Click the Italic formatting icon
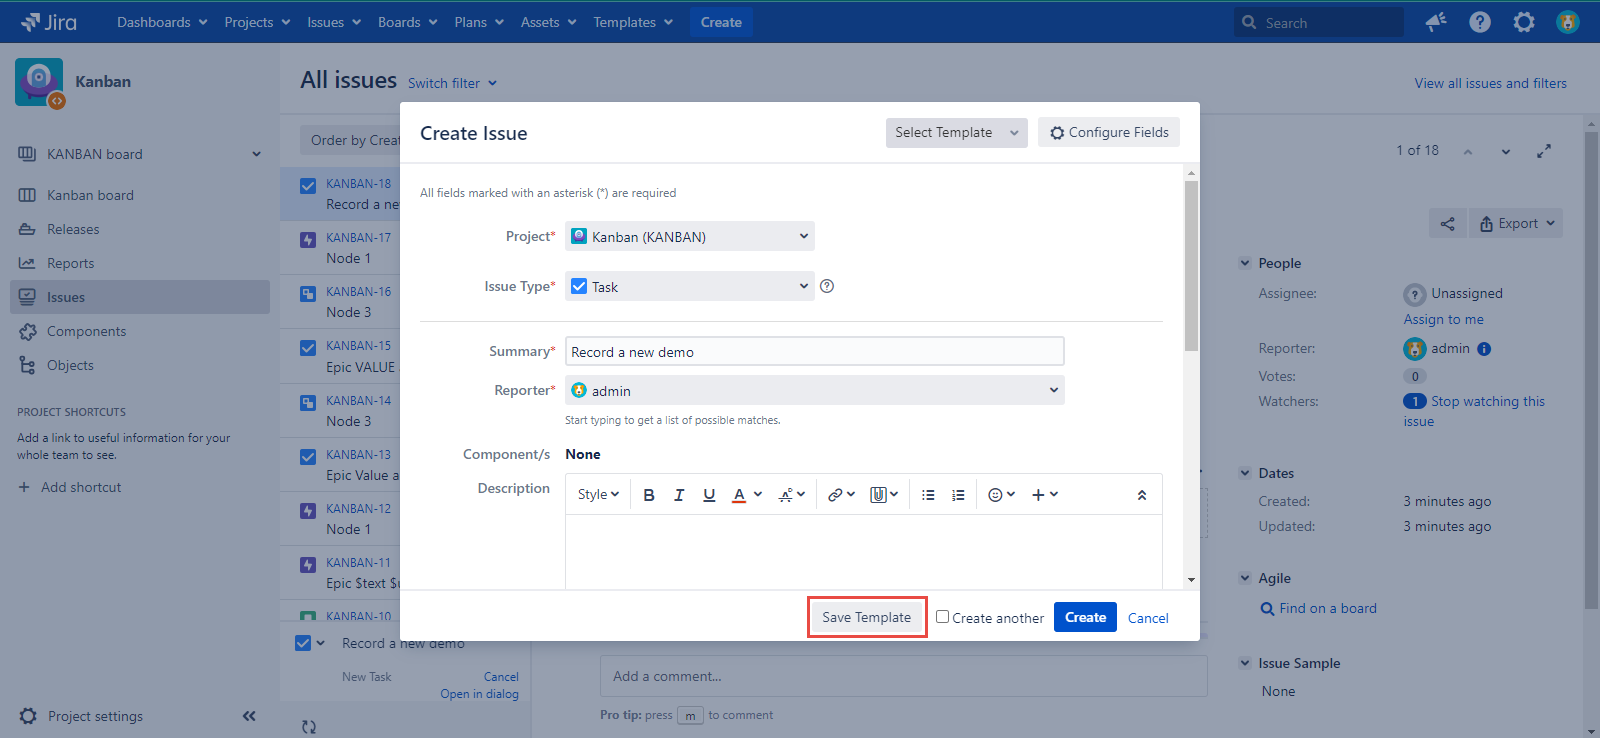1600x738 pixels. (x=679, y=495)
